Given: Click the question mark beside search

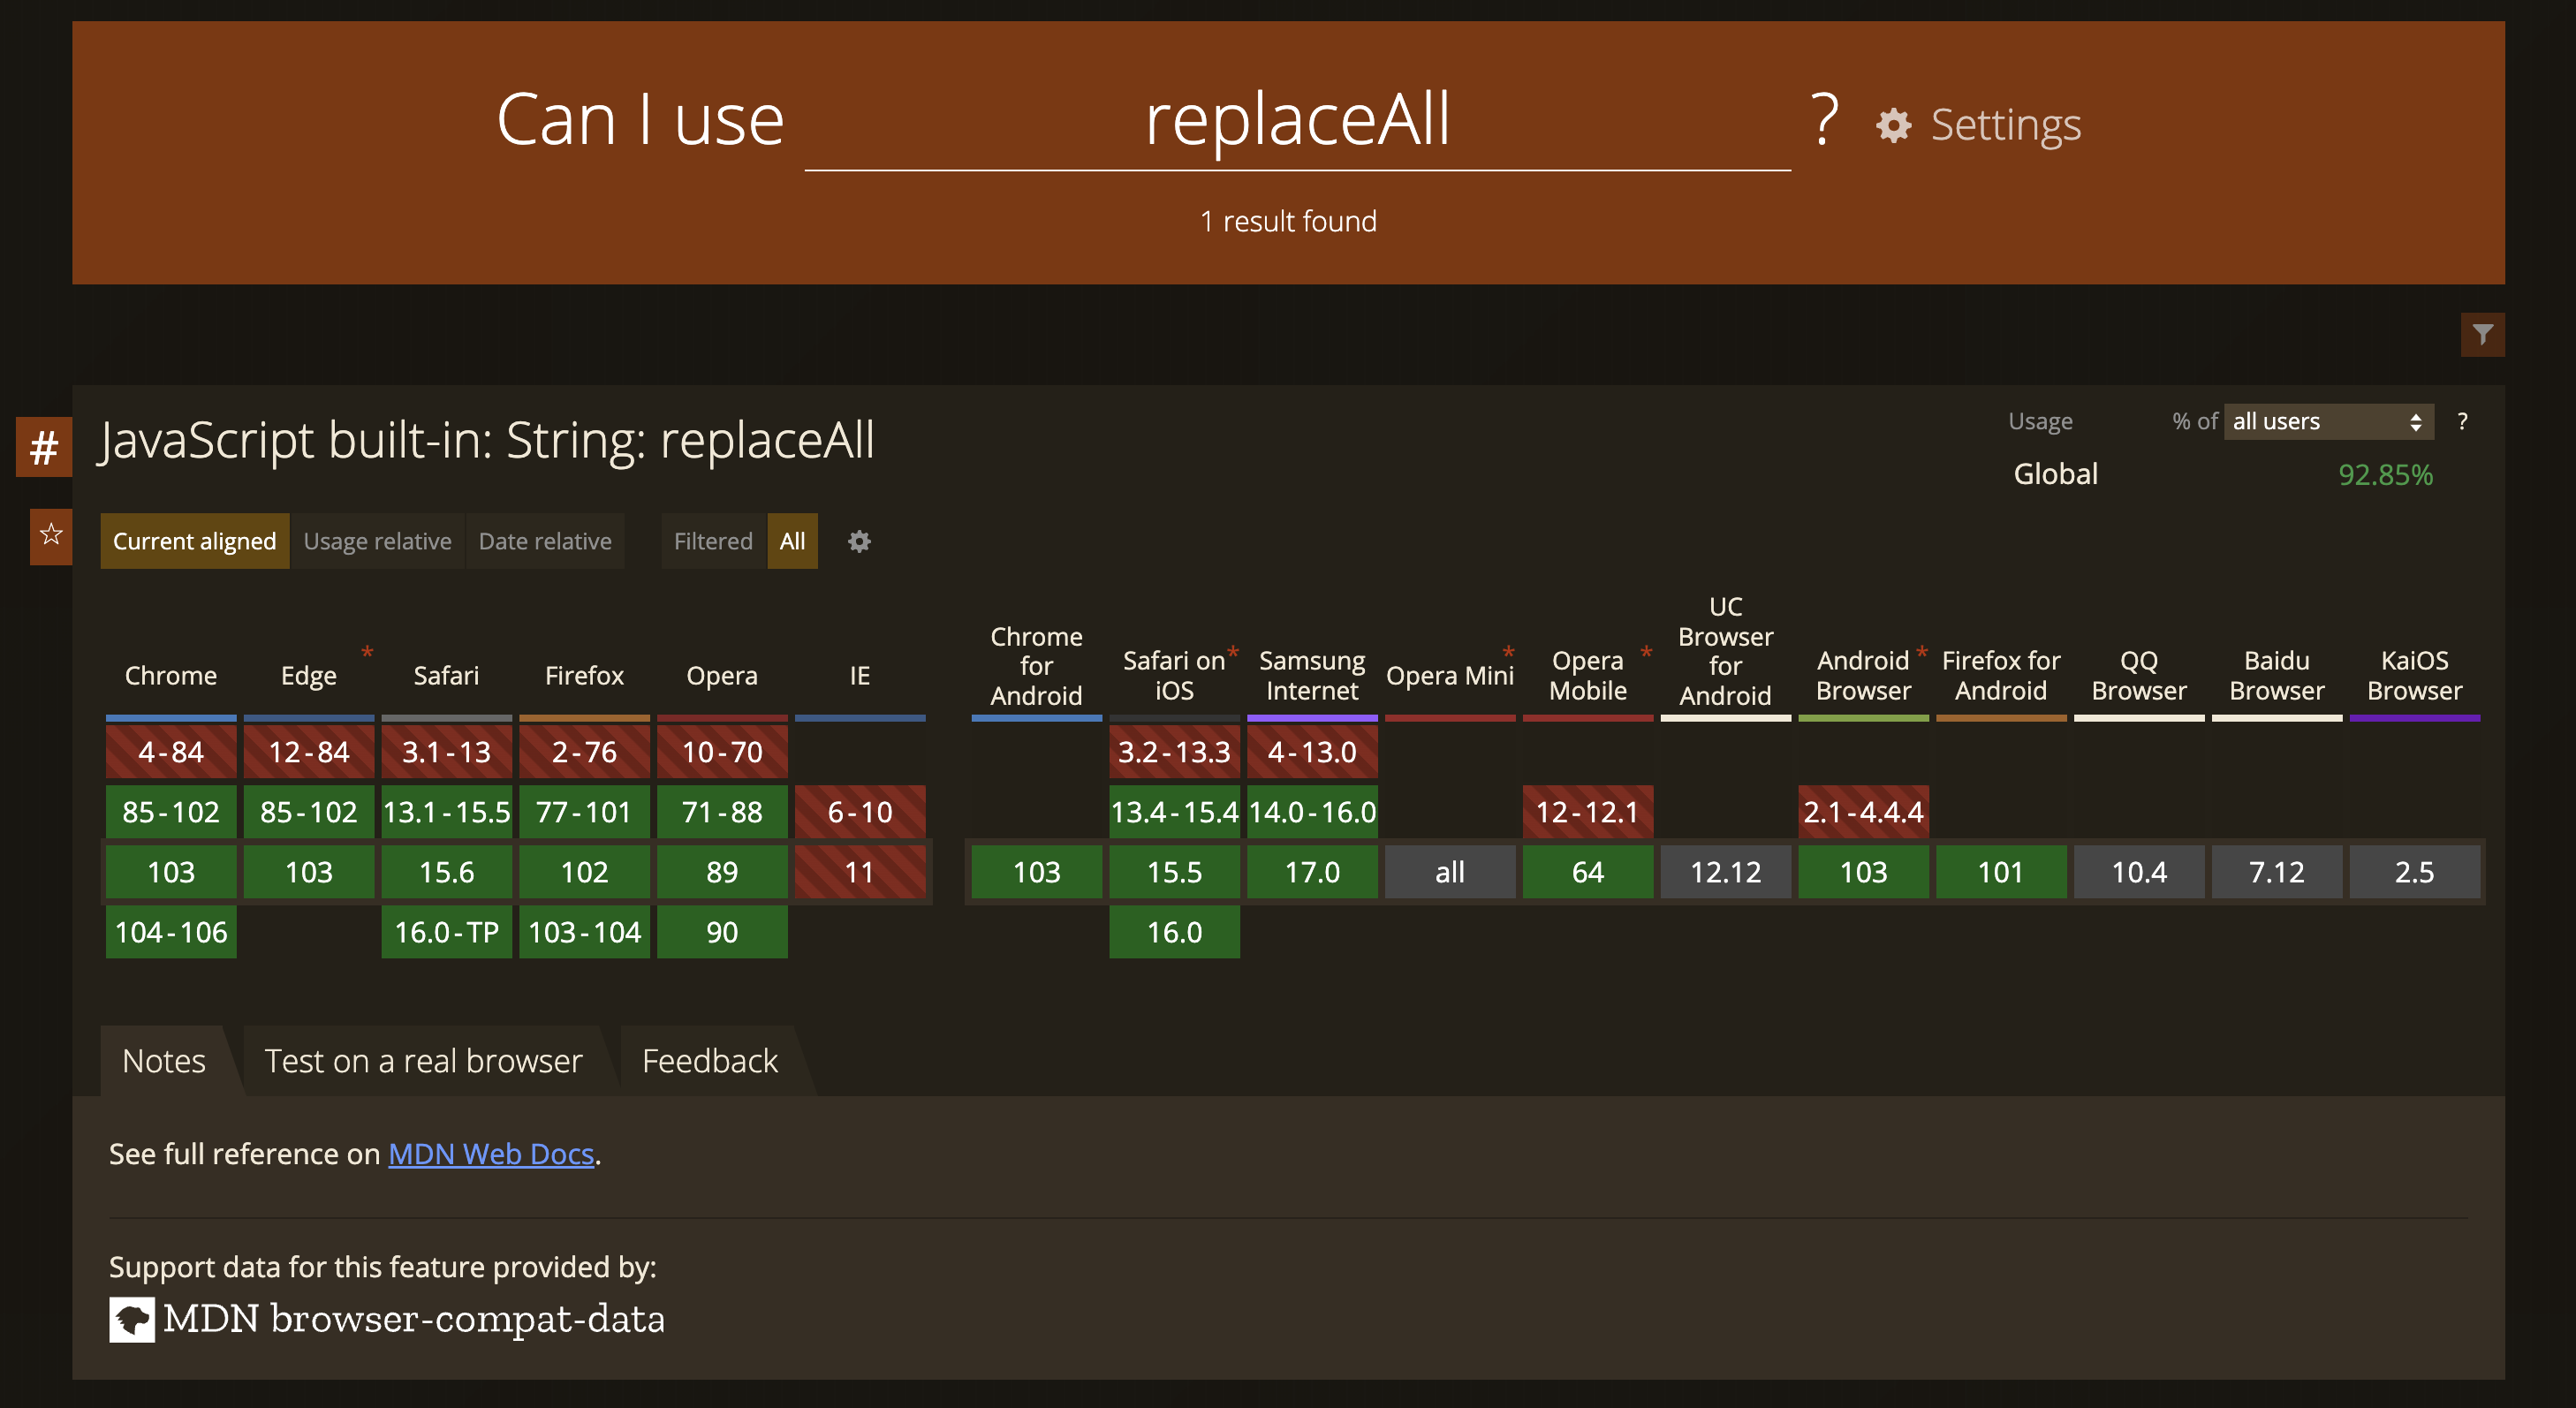Looking at the screenshot, I should coord(1824,120).
